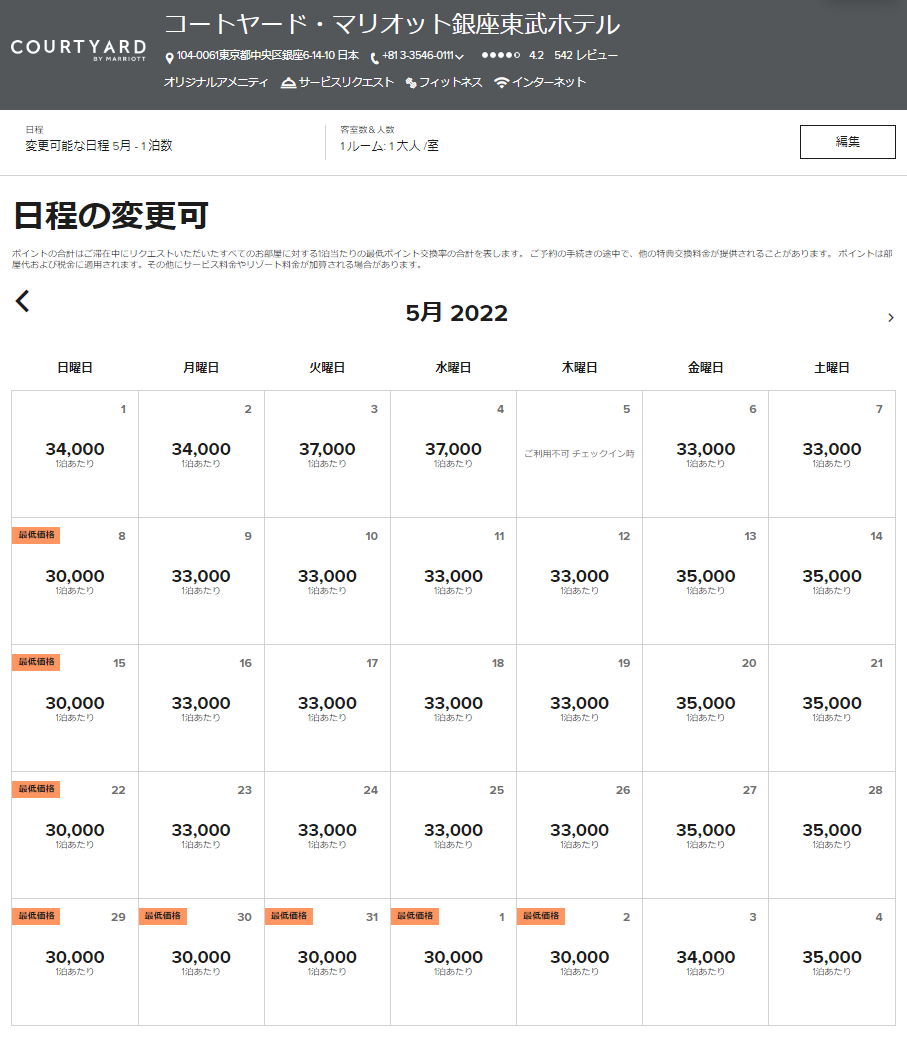The width and height of the screenshot is (907, 1037).
Task: Click the internet Wi-Fi icon
Action: pos(501,83)
